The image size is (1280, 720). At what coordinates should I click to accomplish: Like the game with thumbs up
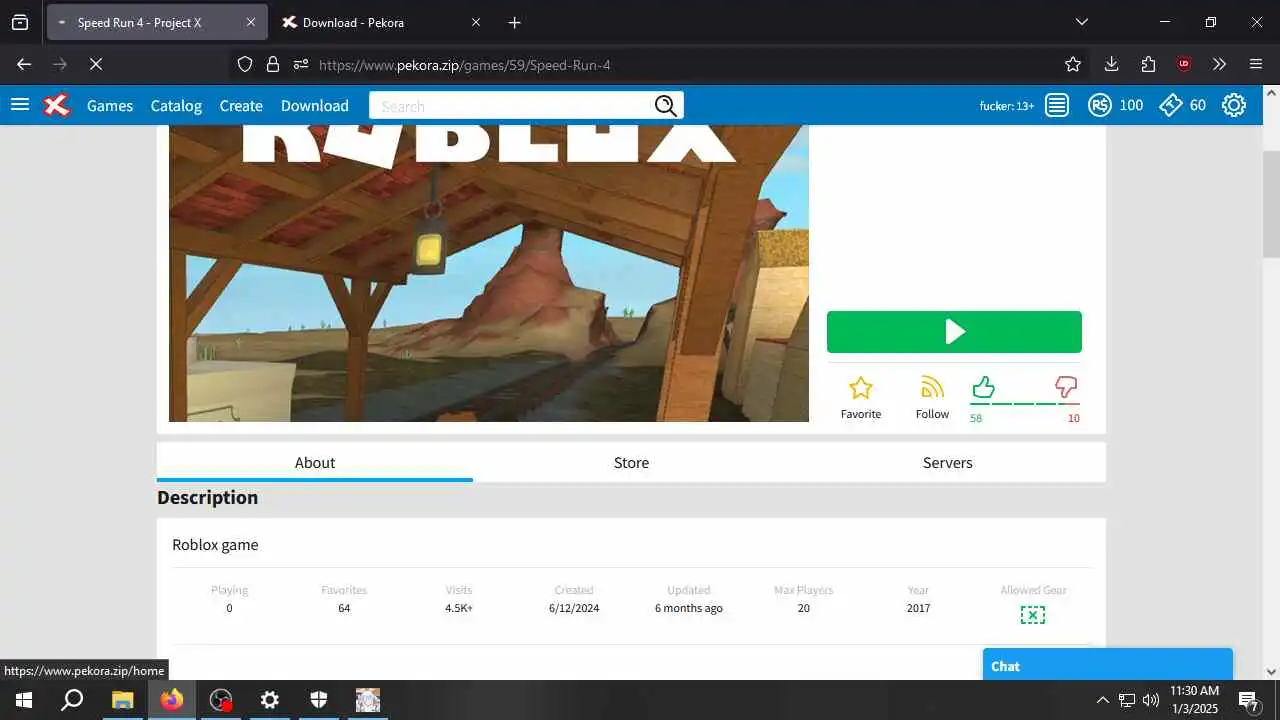983,387
